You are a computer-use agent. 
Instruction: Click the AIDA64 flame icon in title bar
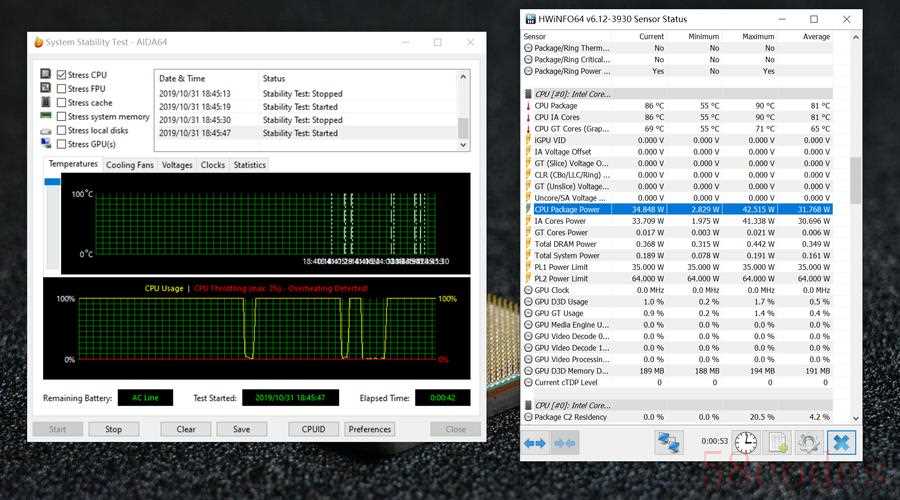click(39, 42)
